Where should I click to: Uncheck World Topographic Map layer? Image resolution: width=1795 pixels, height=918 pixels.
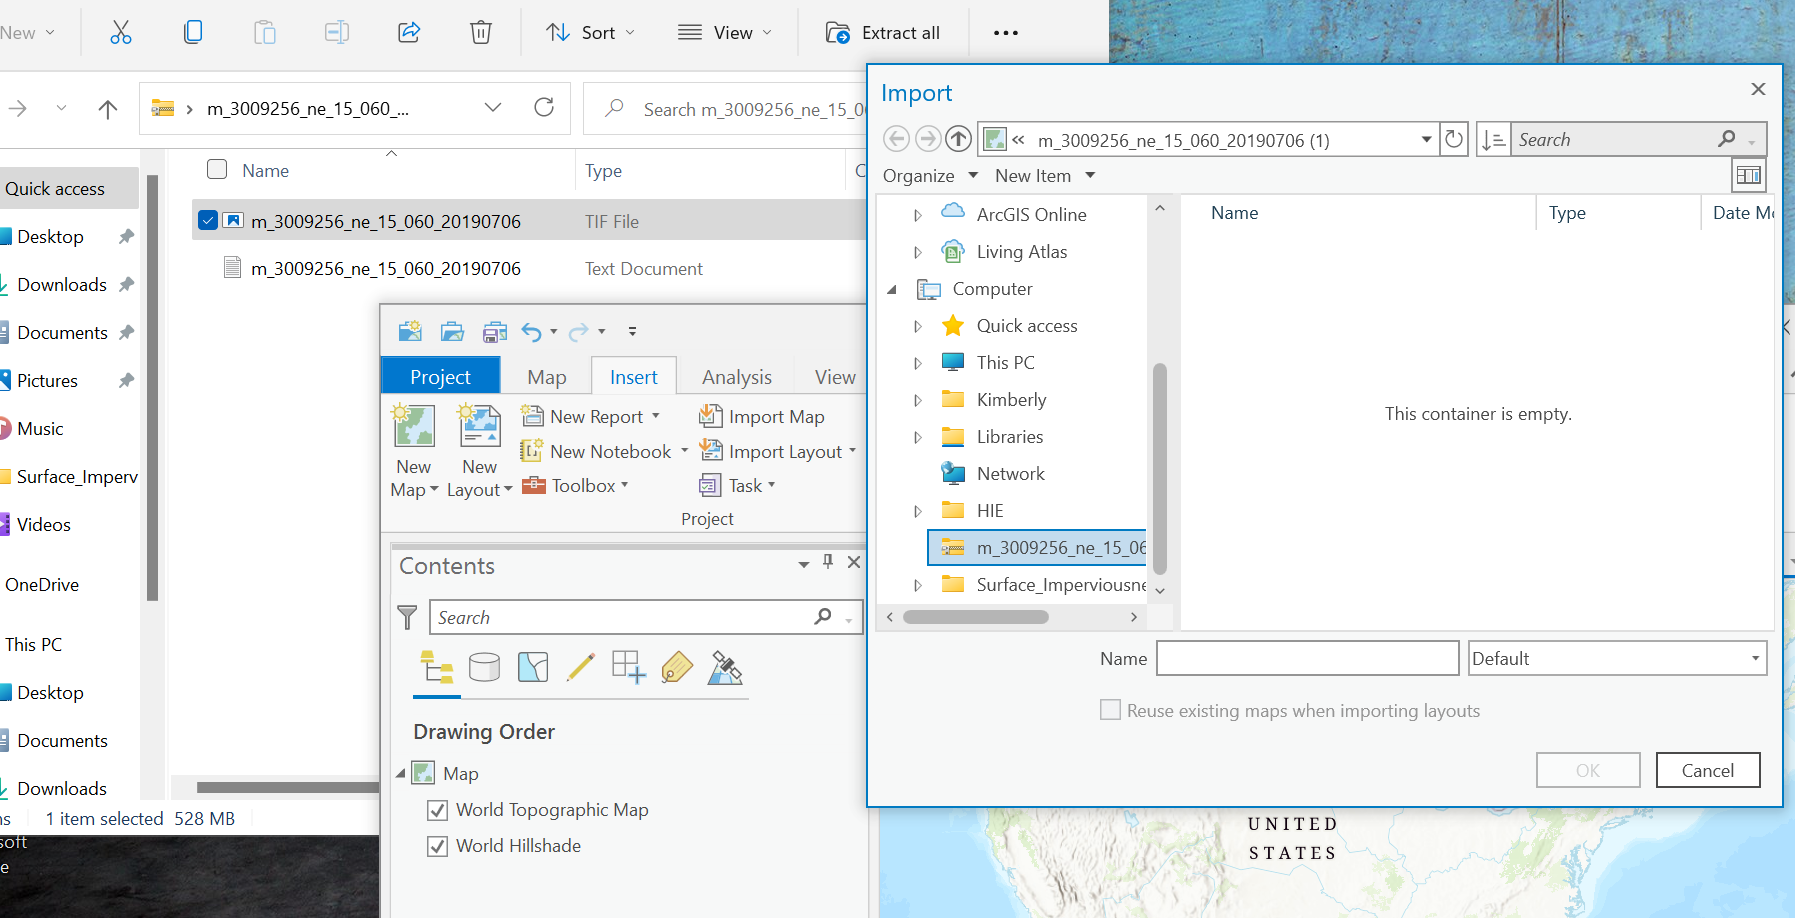pos(437,810)
